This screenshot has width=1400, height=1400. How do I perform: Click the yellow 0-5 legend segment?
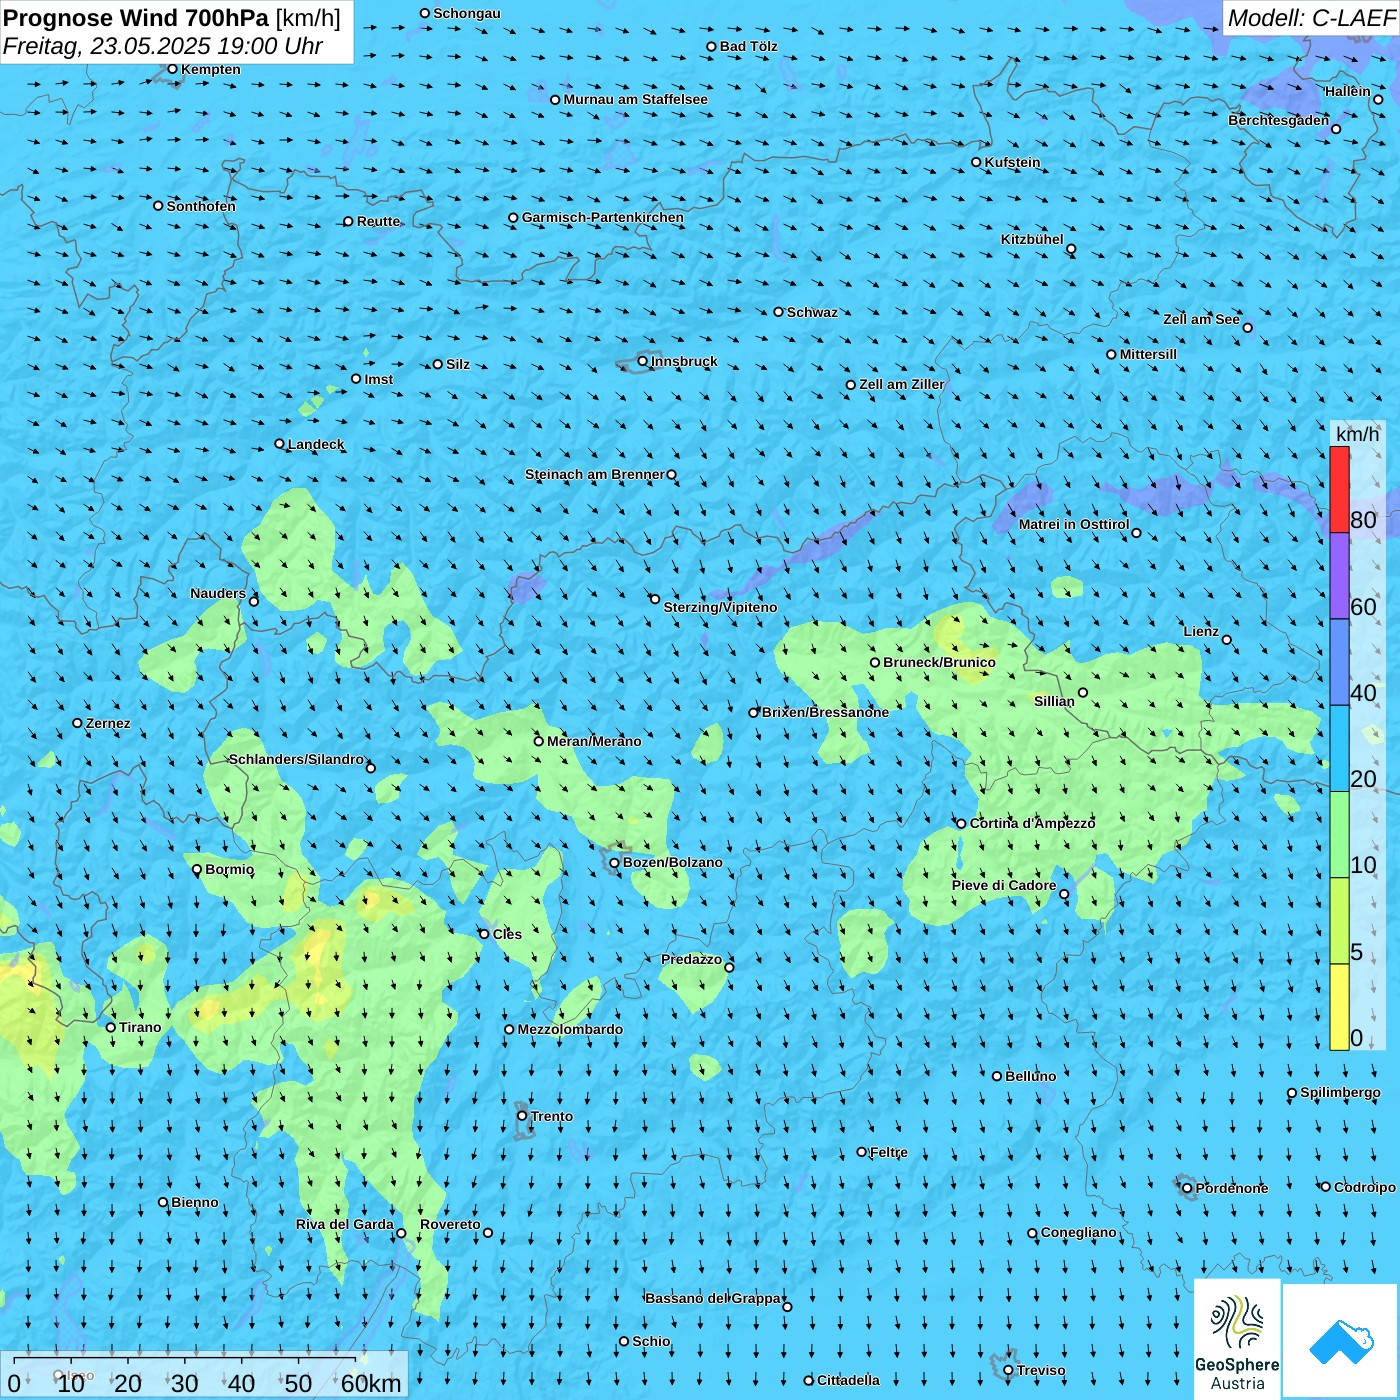1339,1007
